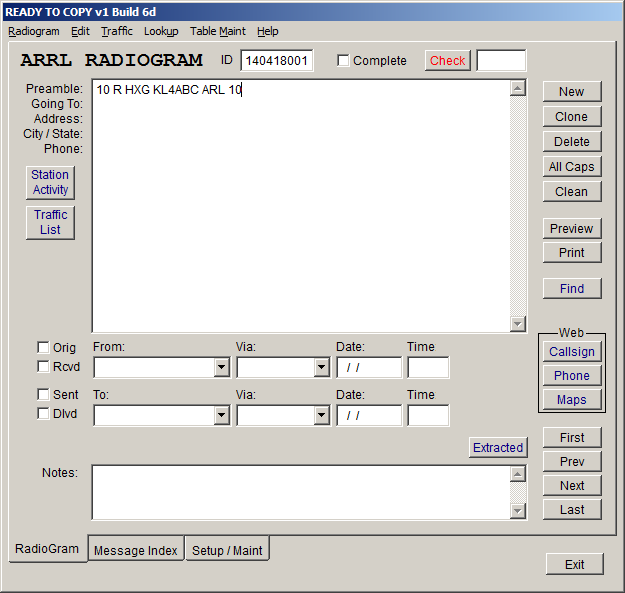Viewport: 625px width, 593px height.
Task: Toggle the Sent checkbox
Action: pos(43,395)
